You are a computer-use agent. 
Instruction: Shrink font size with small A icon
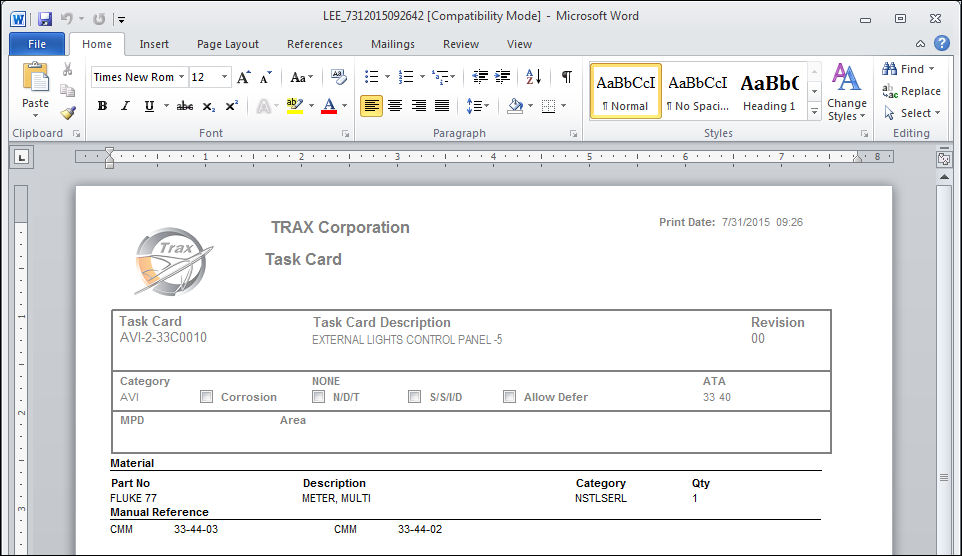point(265,77)
